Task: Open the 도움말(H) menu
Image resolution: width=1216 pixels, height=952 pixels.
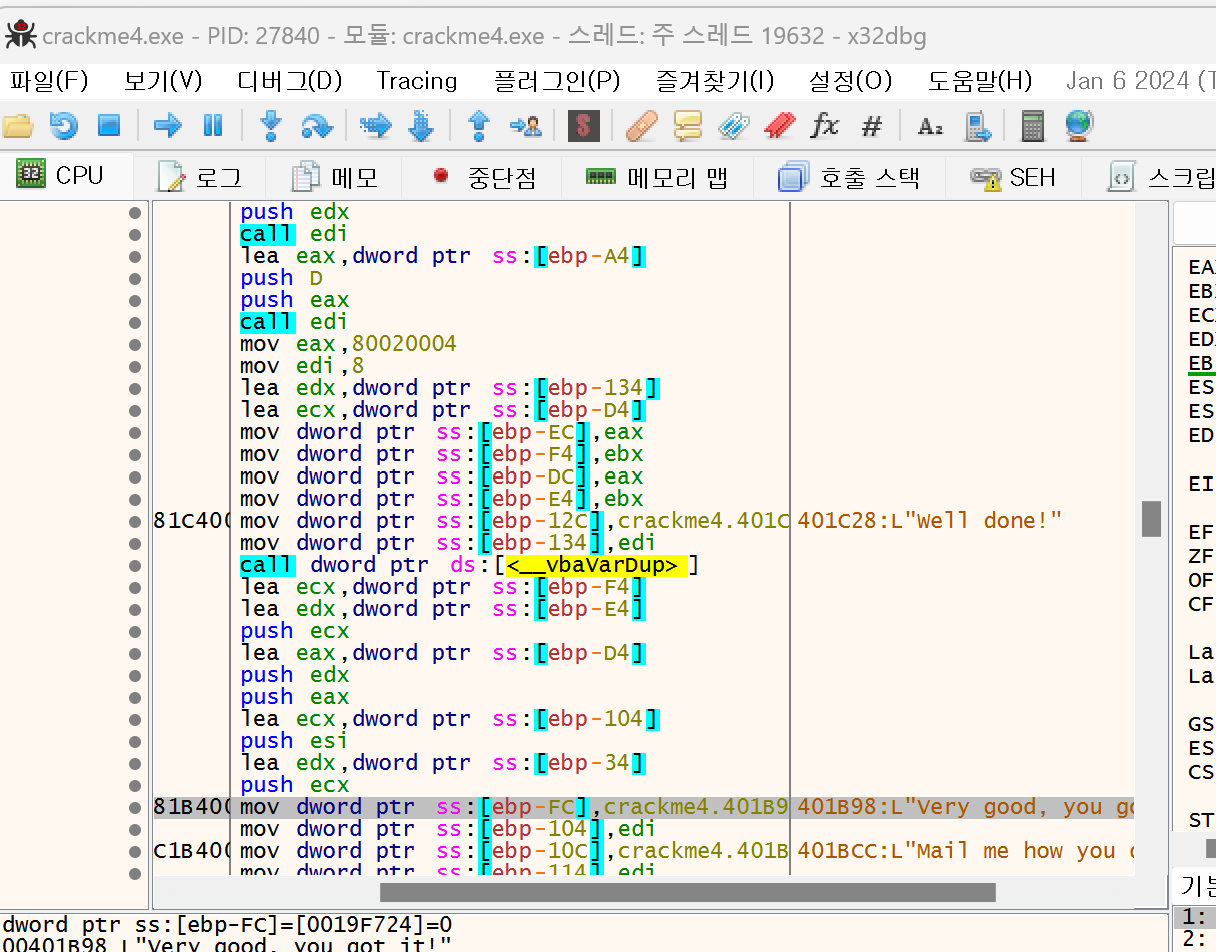Action: [980, 81]
